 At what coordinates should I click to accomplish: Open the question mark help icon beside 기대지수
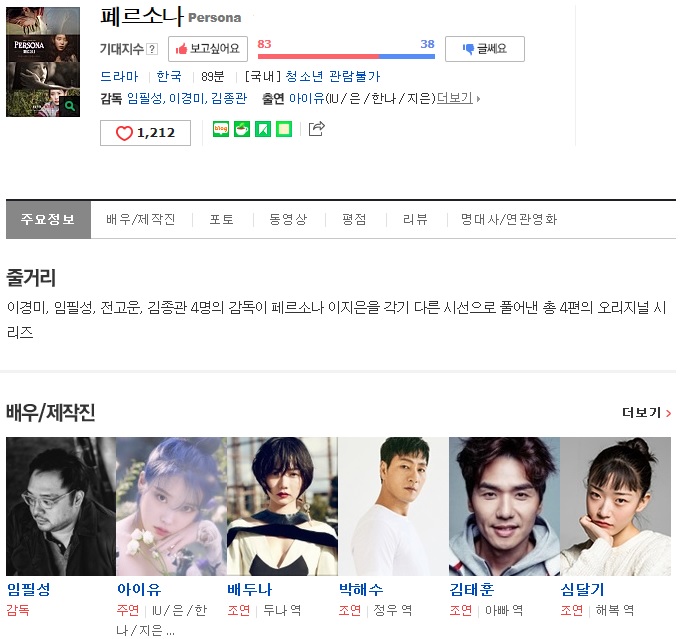pos(152,49)
